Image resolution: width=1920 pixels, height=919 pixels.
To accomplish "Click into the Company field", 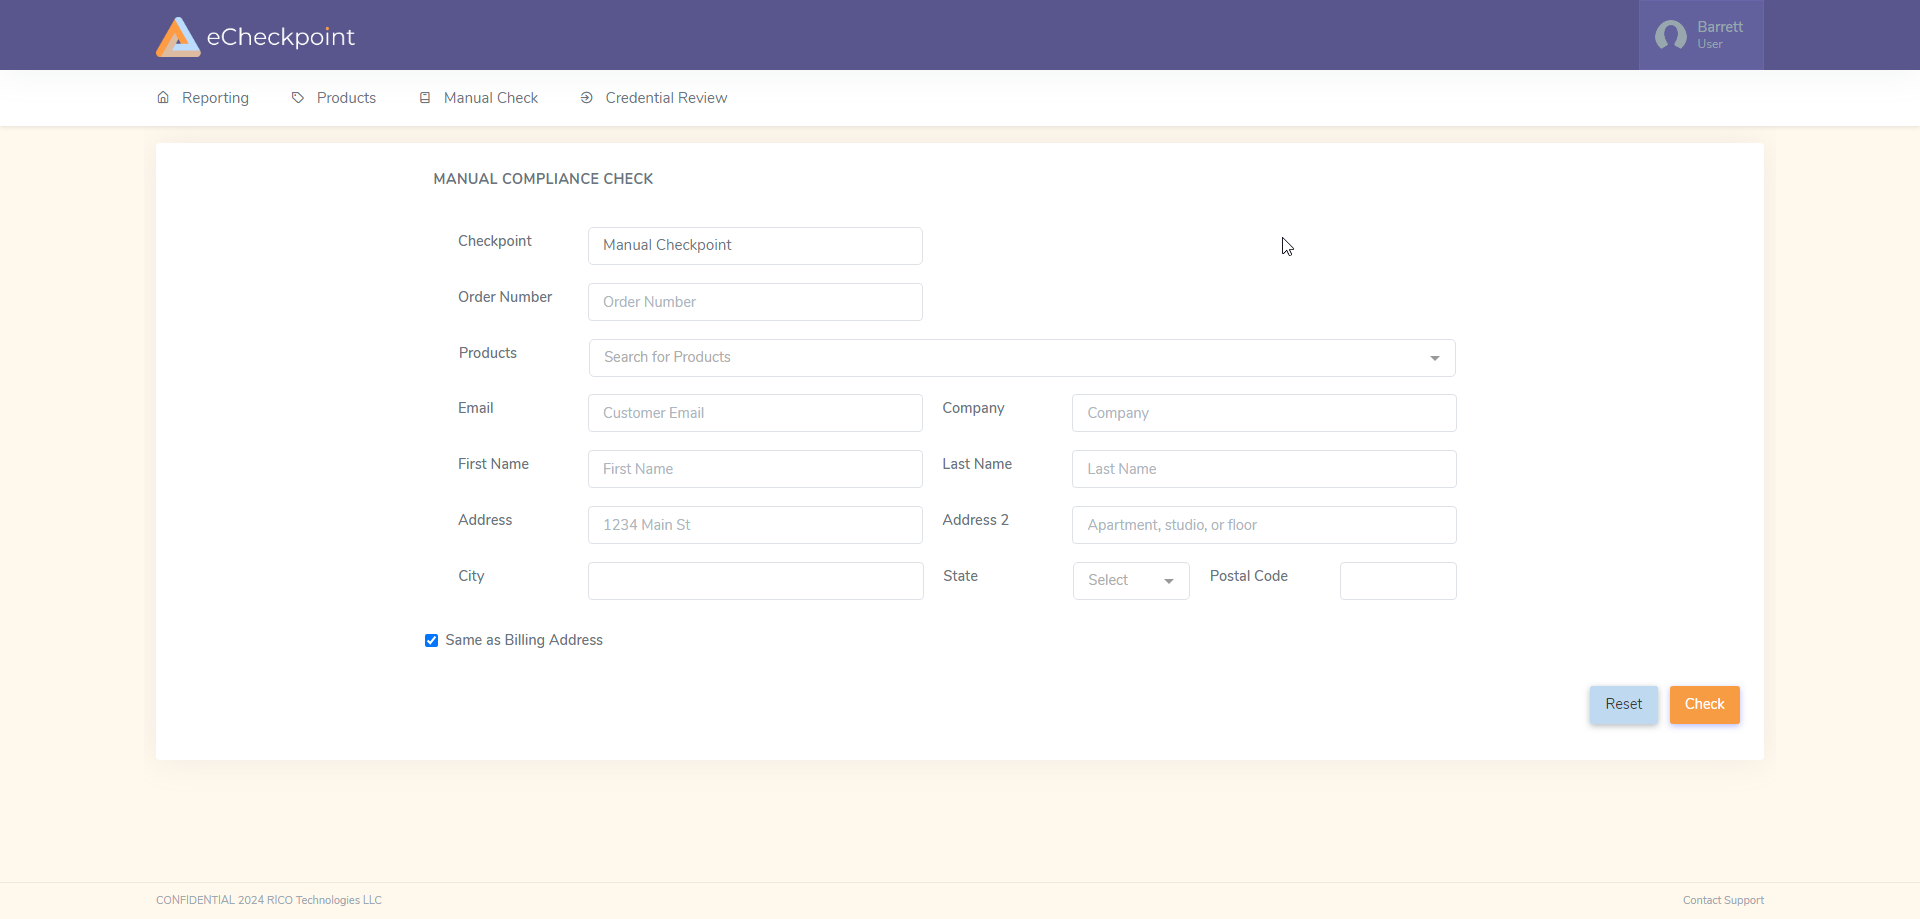I will (1264, 413).
